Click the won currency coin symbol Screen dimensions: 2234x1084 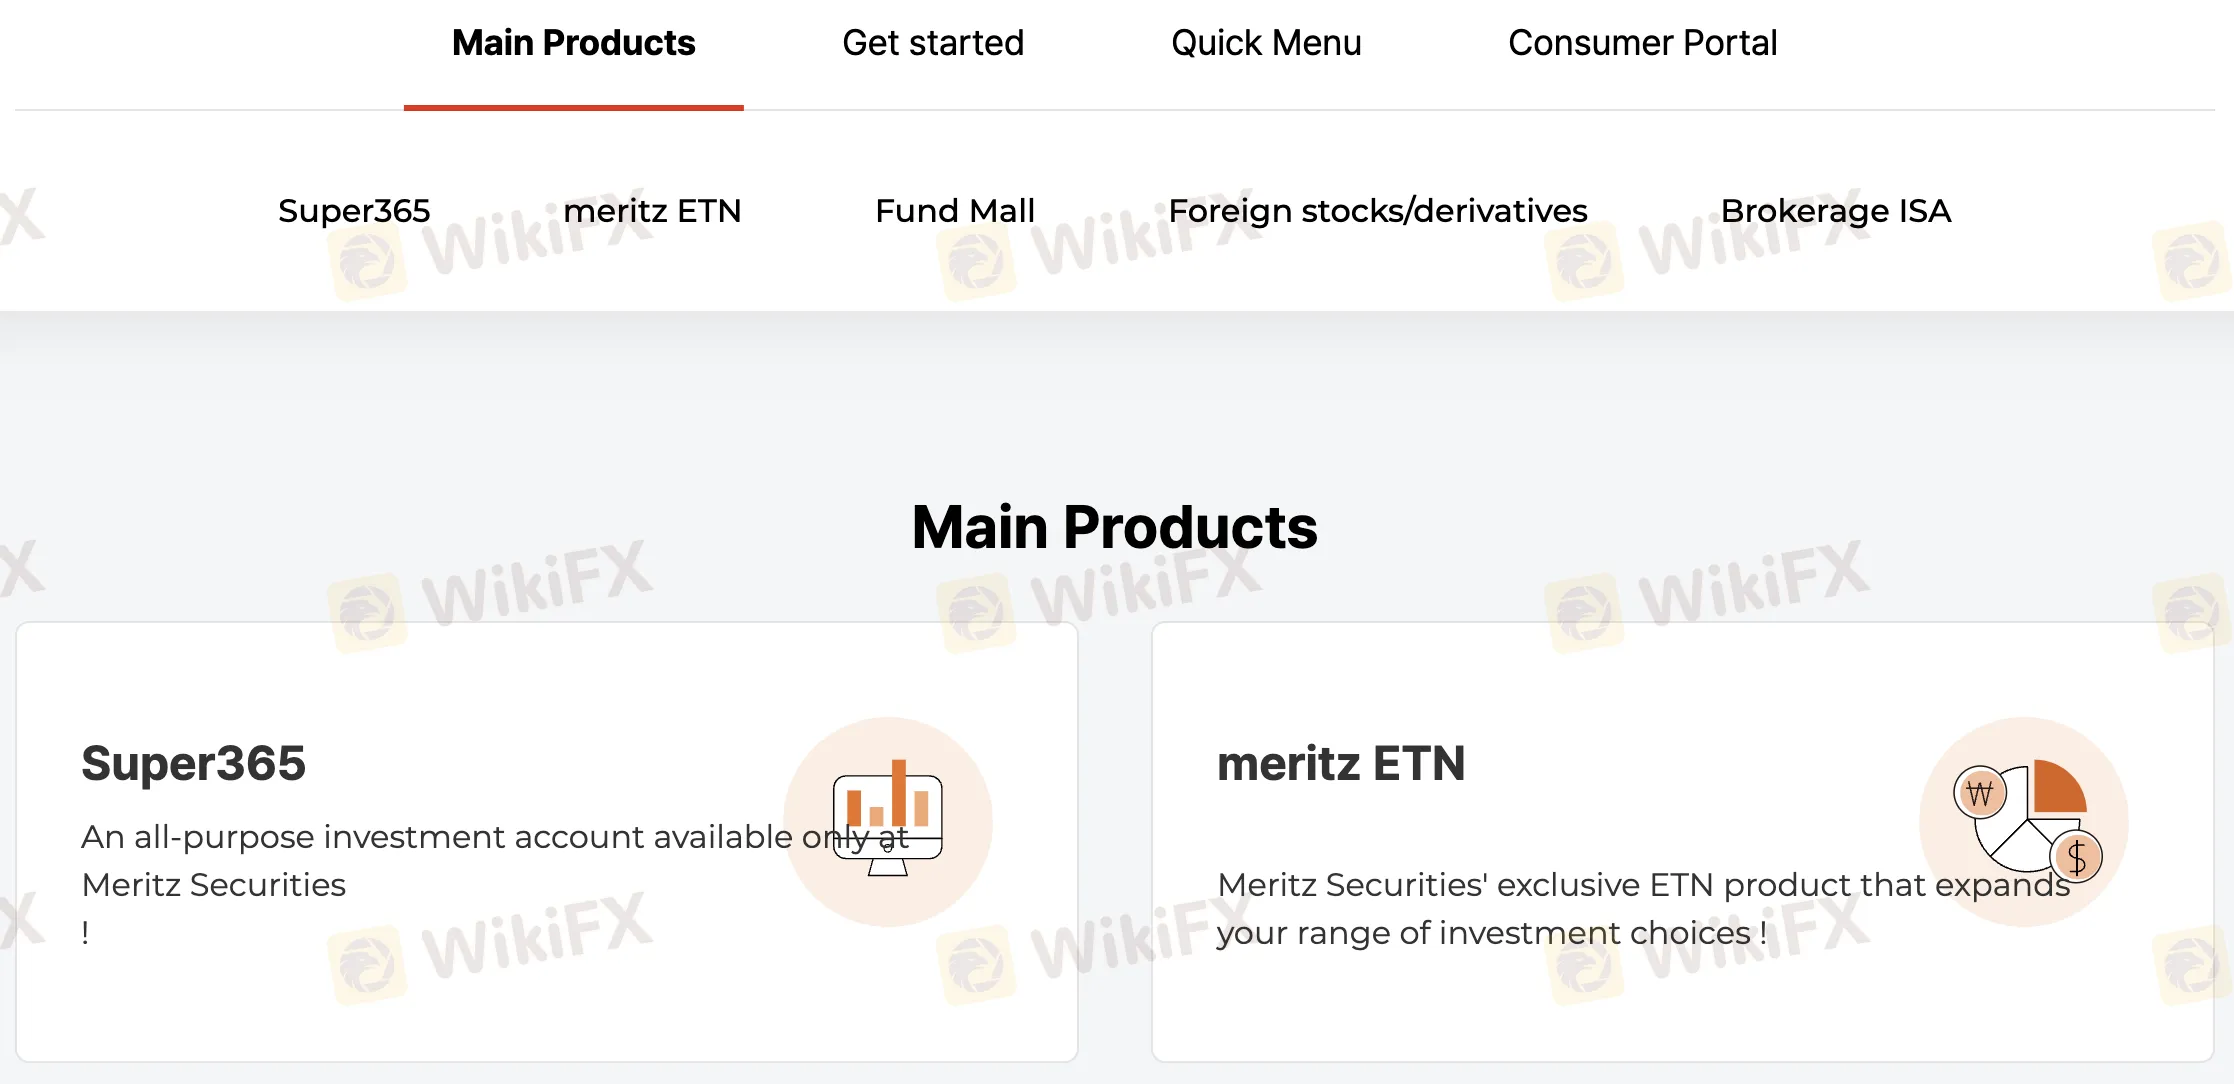(x=1979, y=794)
